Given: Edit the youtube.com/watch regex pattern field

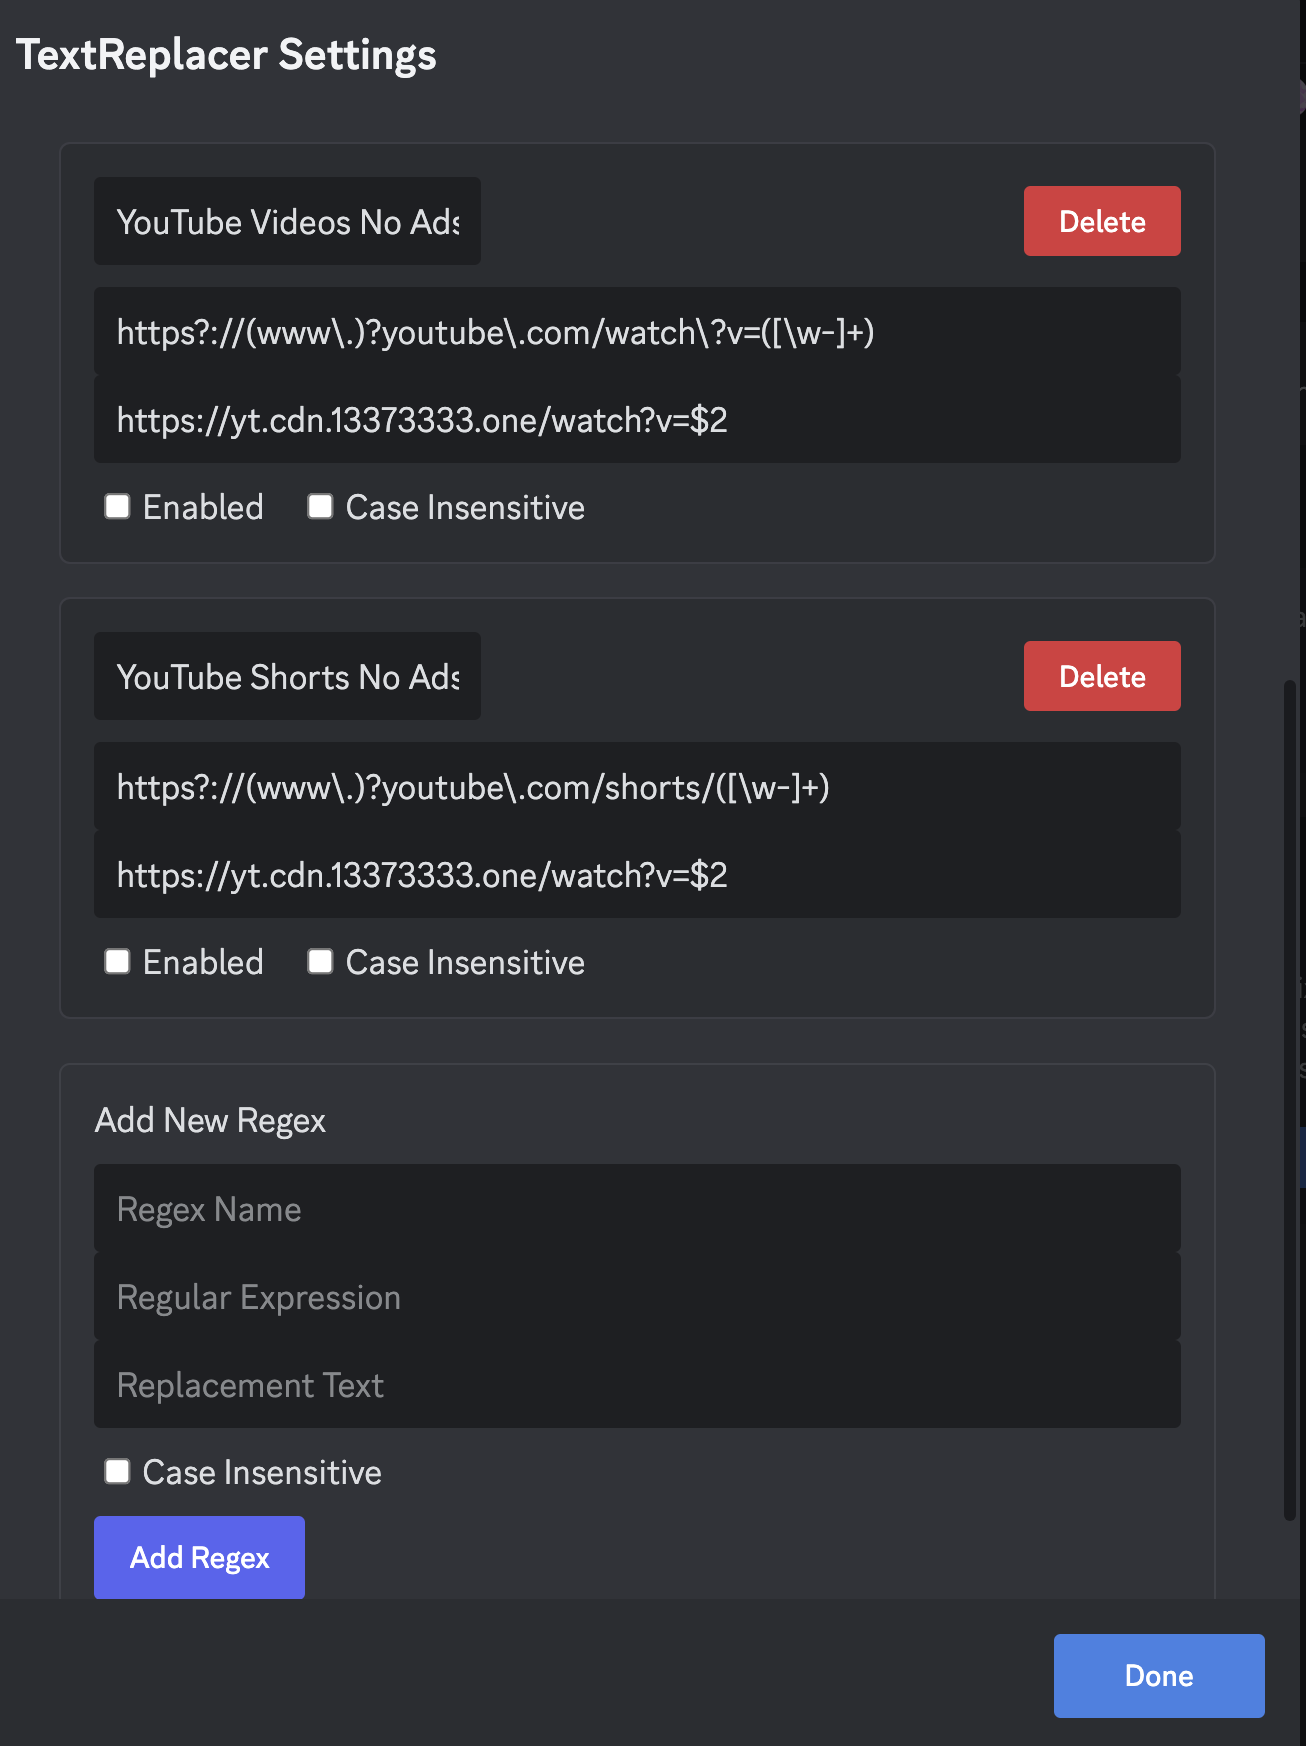Looking at the screenshot, I should [x=637, y=331].
